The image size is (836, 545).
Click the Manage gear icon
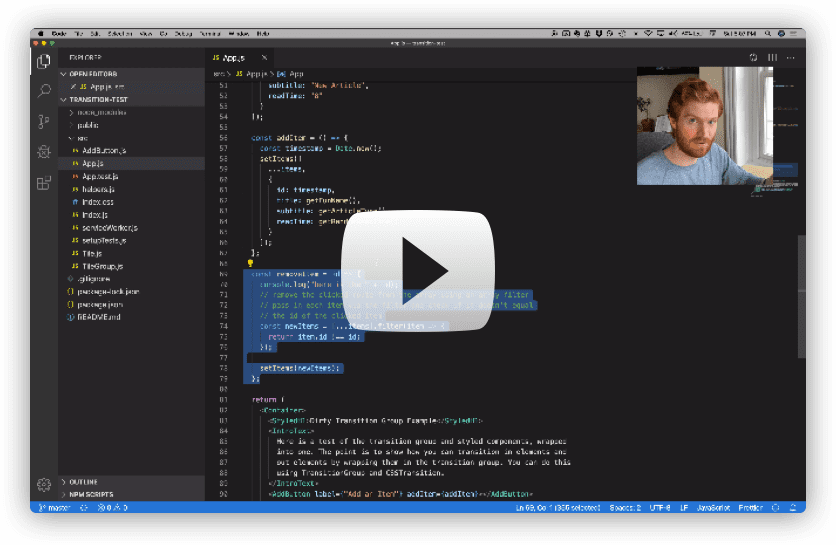click(x=44, y=485)
